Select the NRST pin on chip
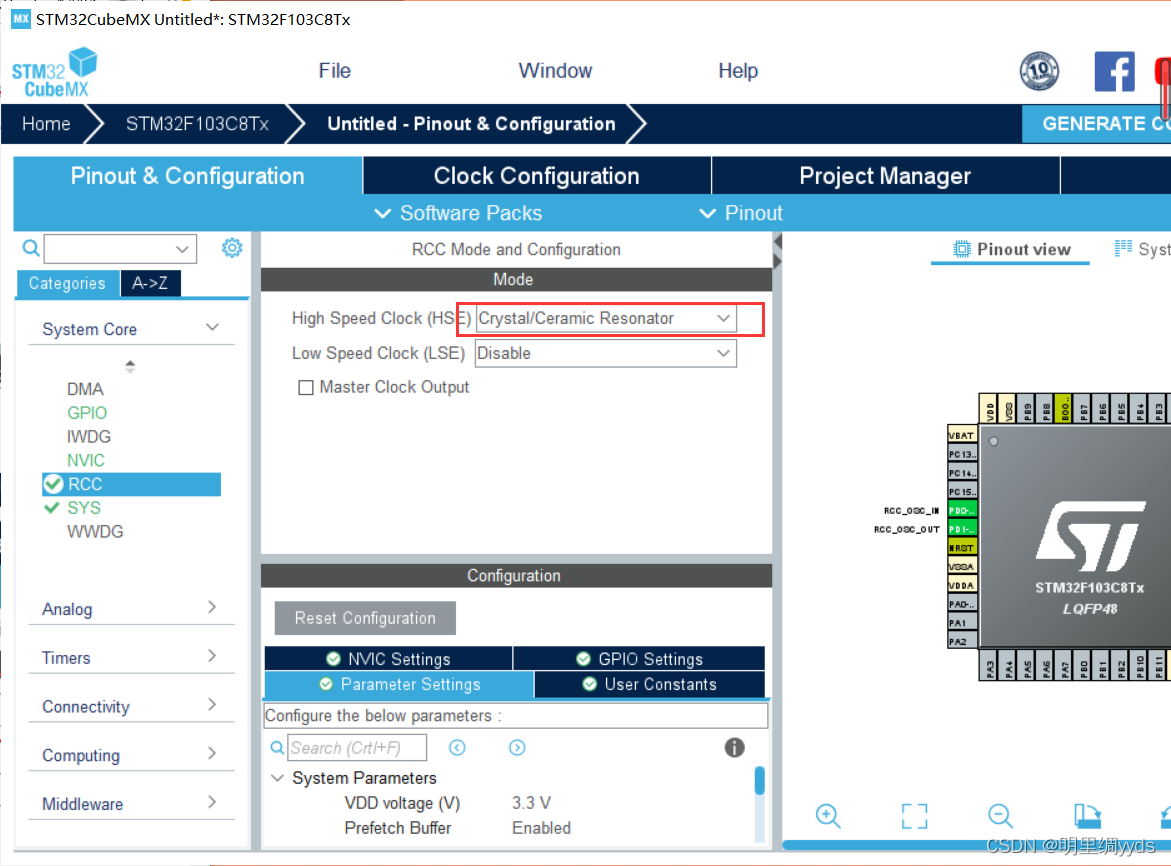1171x866 pixels. point(962,548)
